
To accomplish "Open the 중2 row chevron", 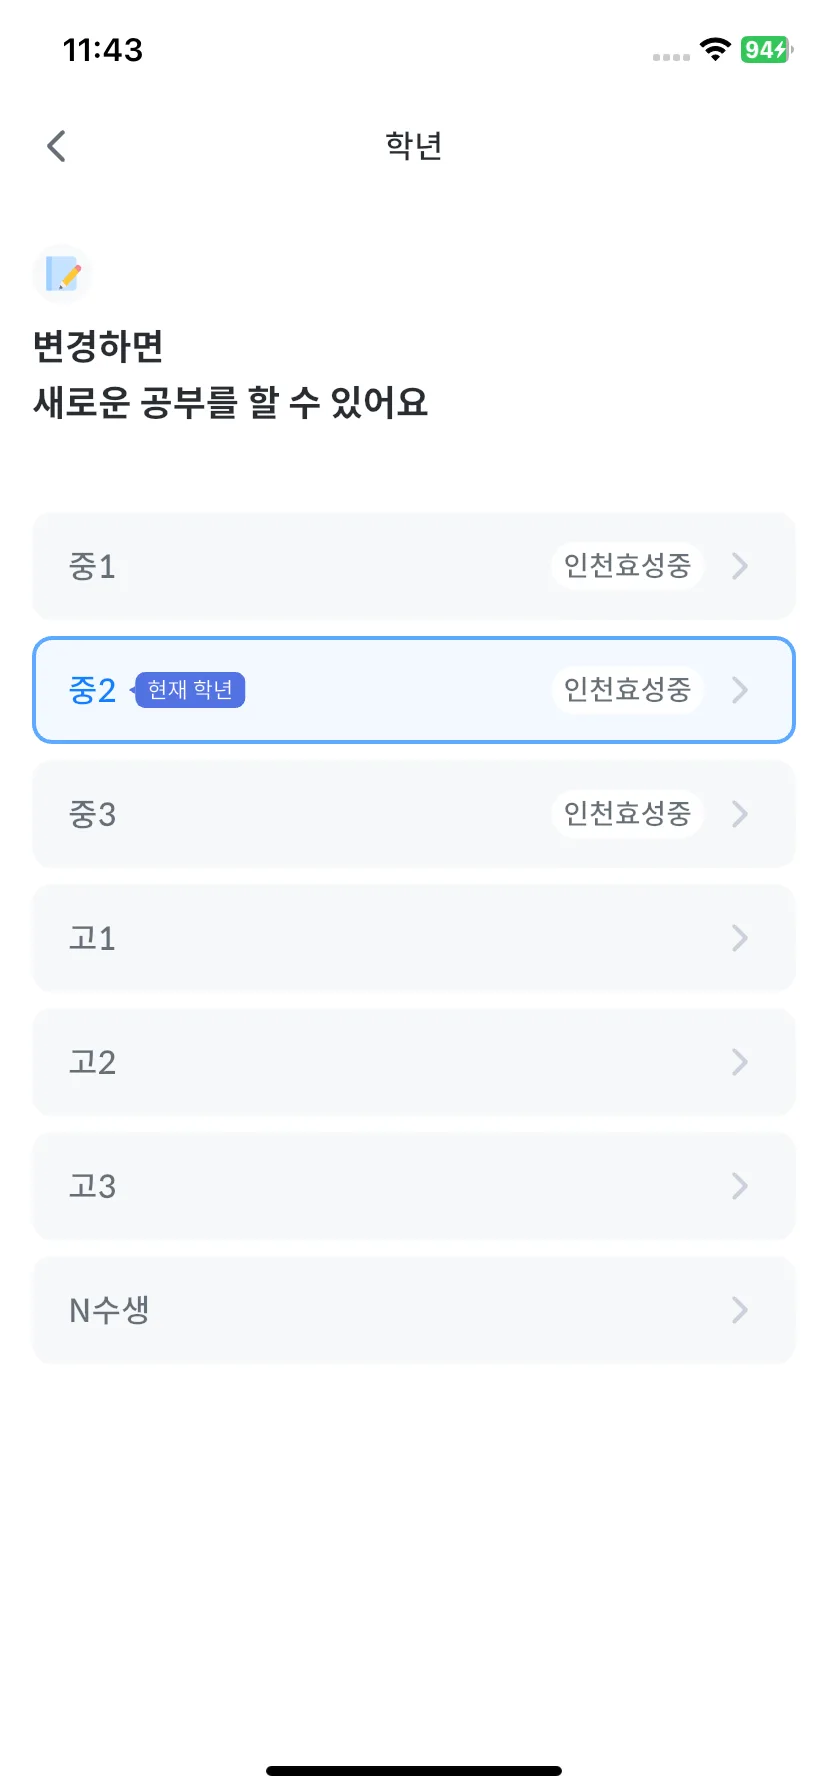I will pyautogui.click(x=740, y=690).
